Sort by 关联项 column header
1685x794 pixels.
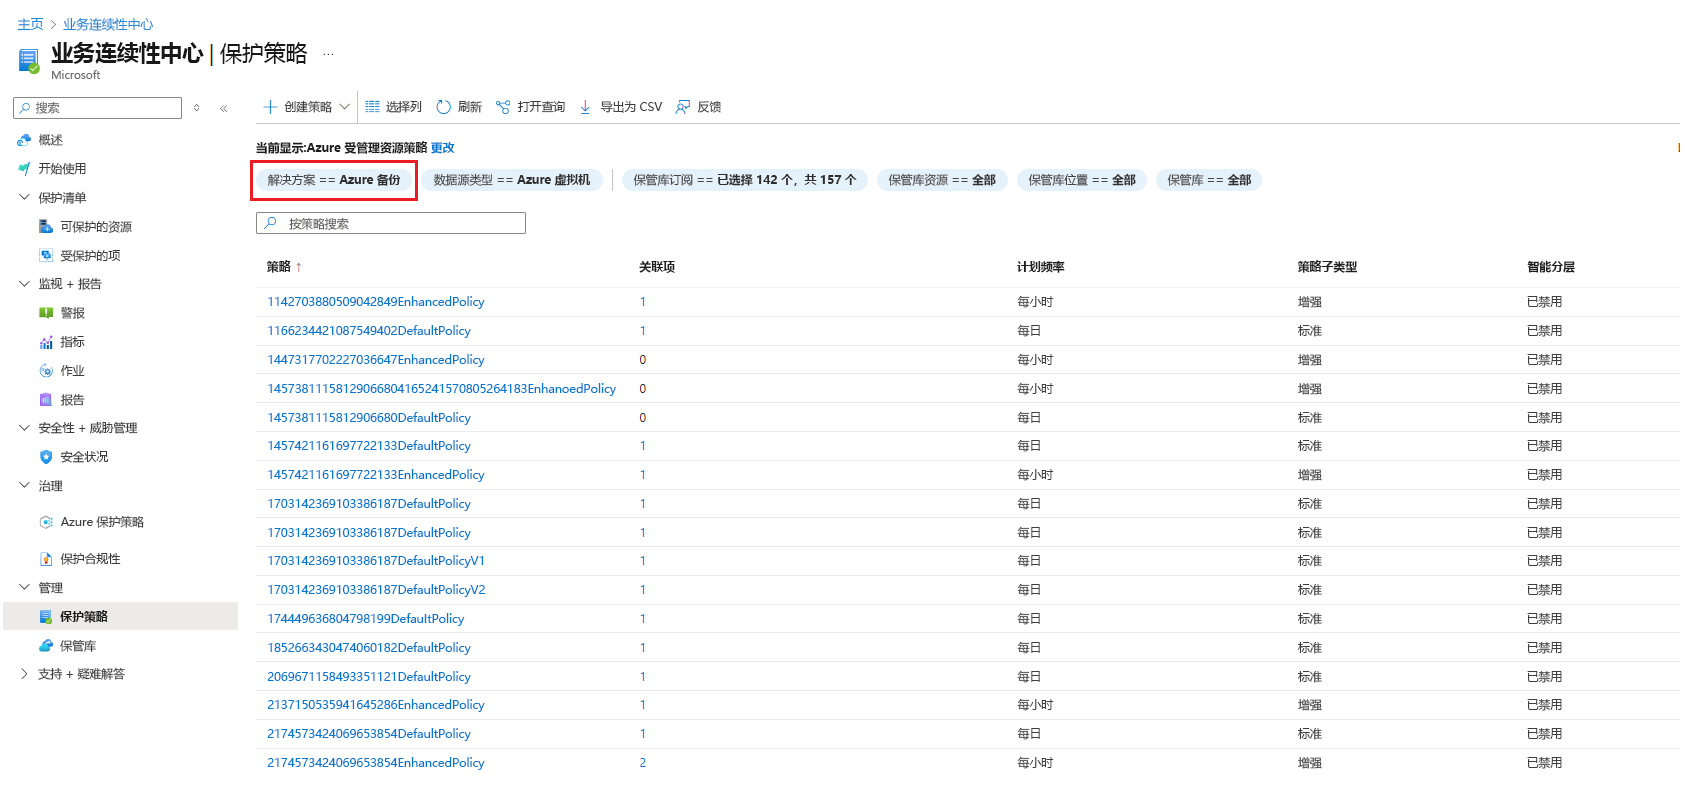657,267
